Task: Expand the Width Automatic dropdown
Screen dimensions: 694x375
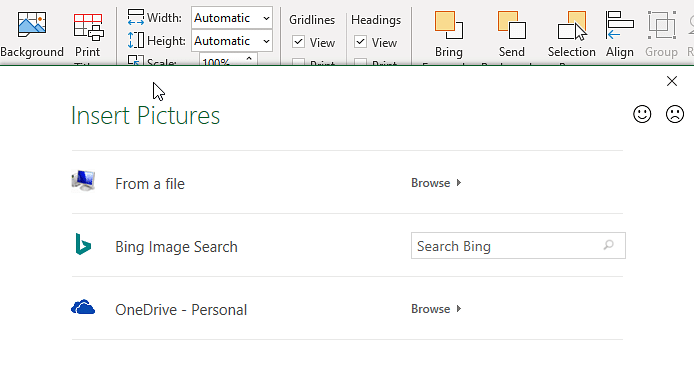Action: [x=266, y=18]
